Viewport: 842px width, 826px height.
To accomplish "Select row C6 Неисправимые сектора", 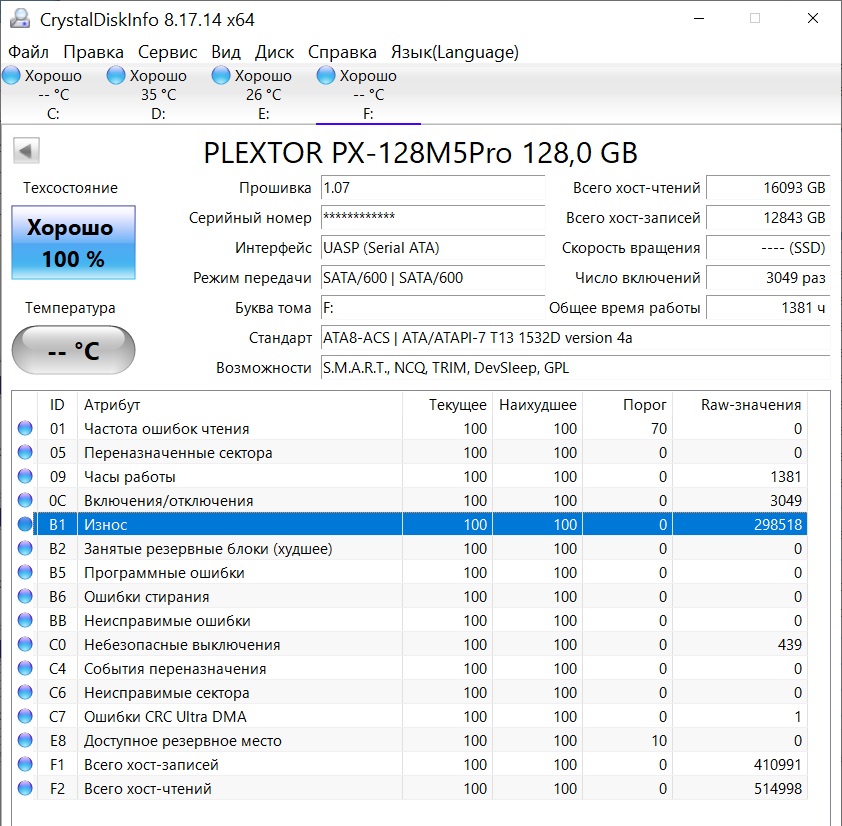I will pyautogui.click(x=410, y=693).
